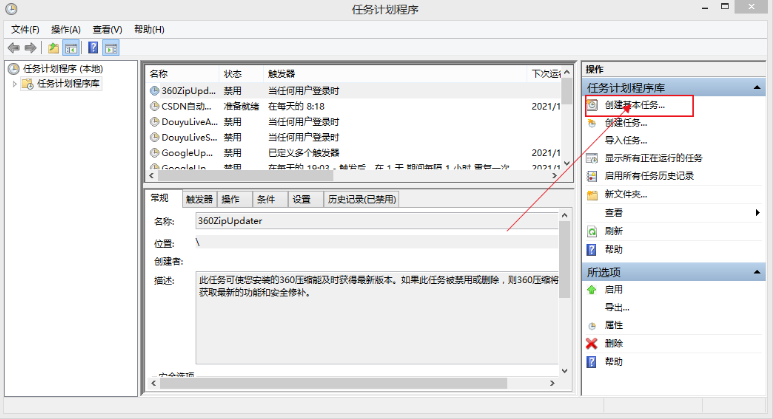Select the 任务计划程序 (本地) tree root
This screenshot has height=419, width=773.
point(63,69)
